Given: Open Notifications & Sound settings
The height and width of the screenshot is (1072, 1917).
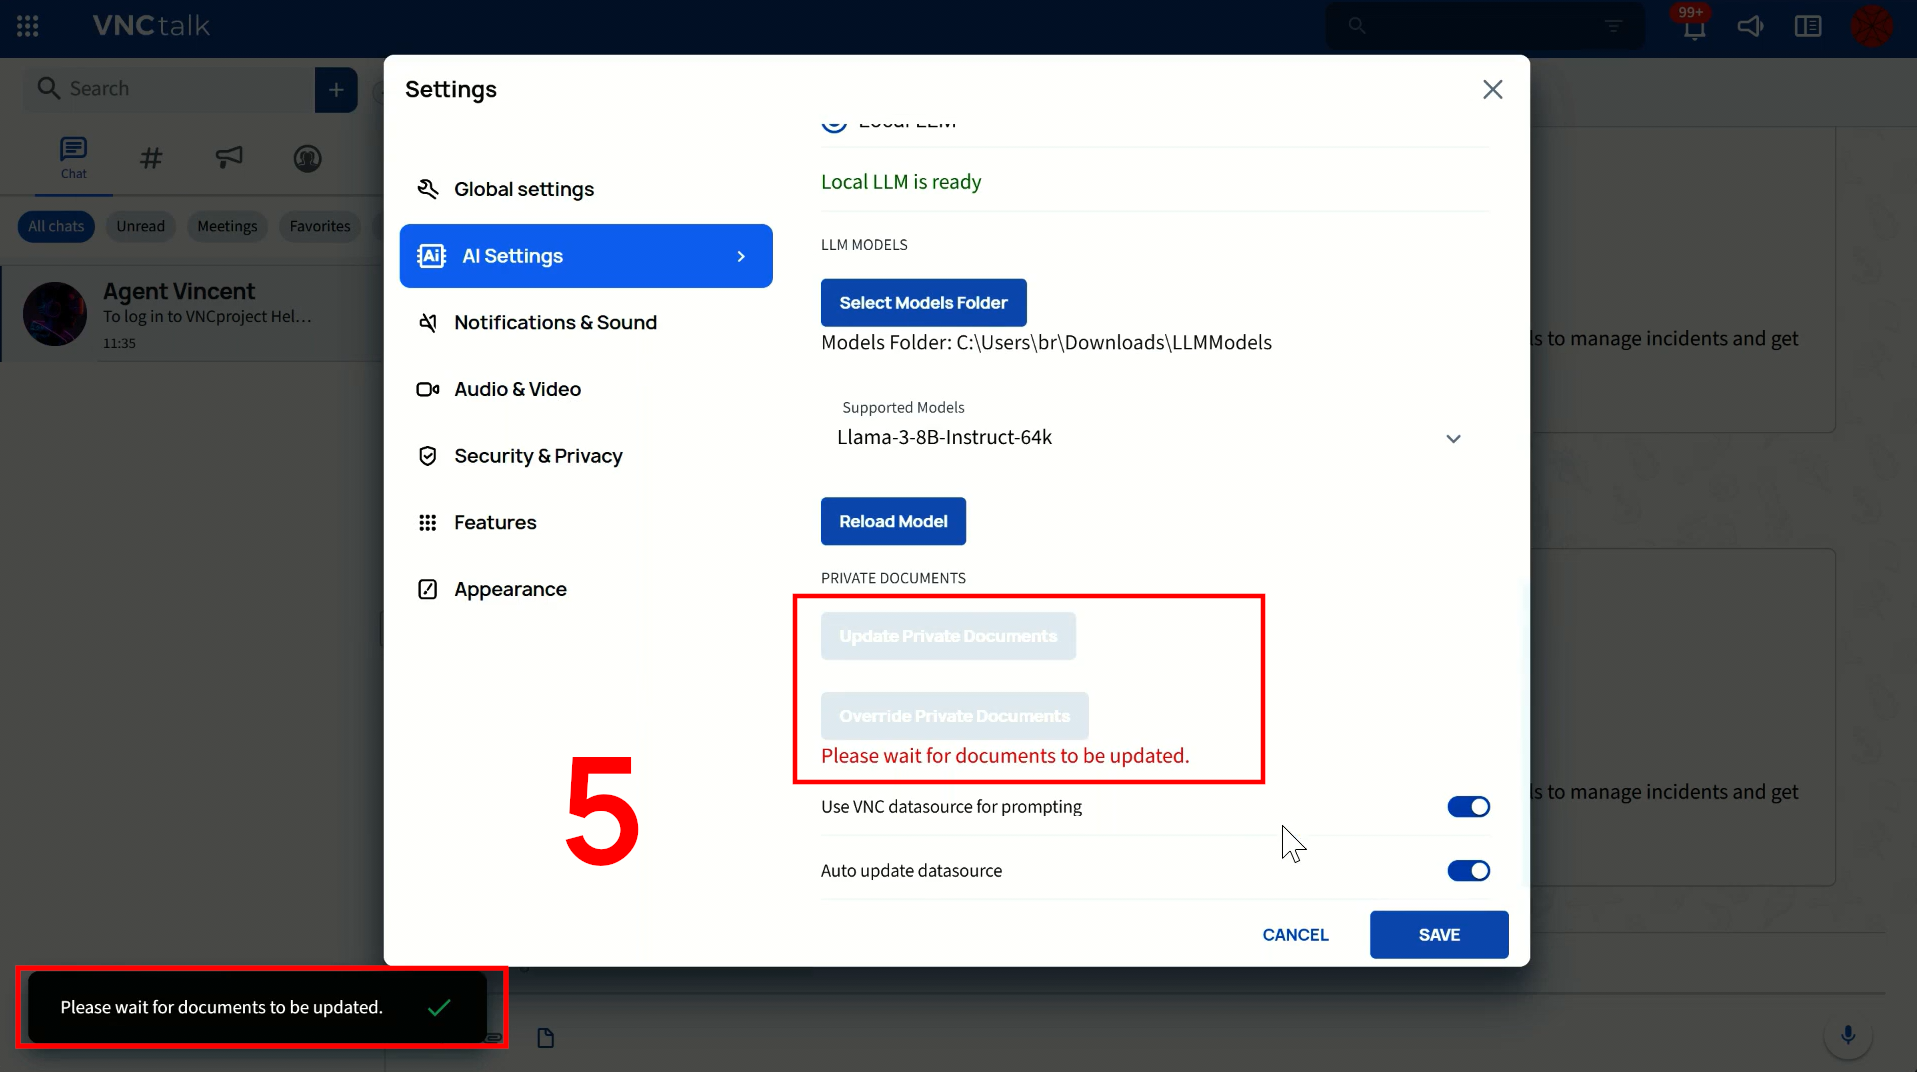Looking at the screenshot, I should pos(554,323).
